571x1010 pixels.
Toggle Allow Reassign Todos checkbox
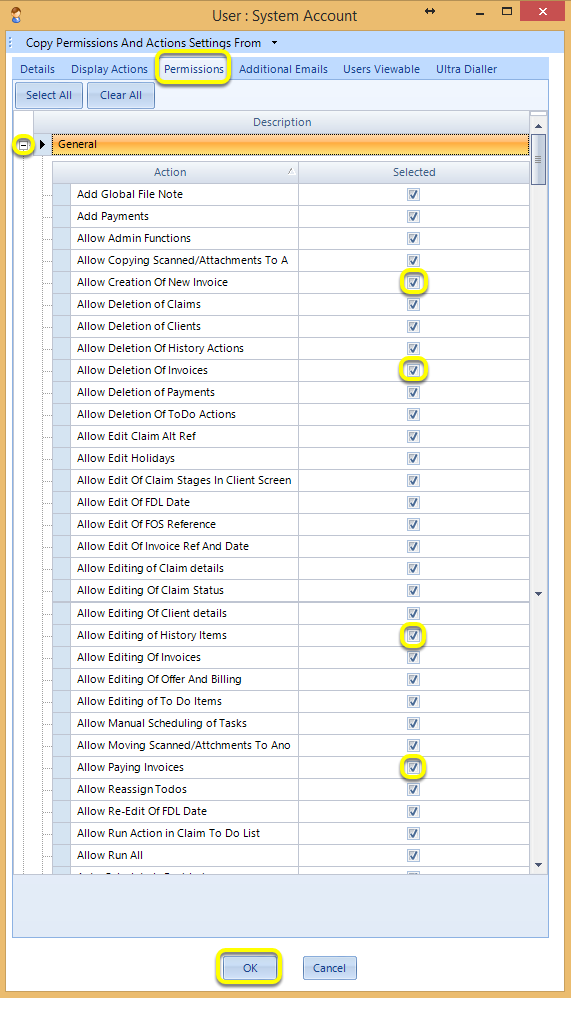click(414, 790)
